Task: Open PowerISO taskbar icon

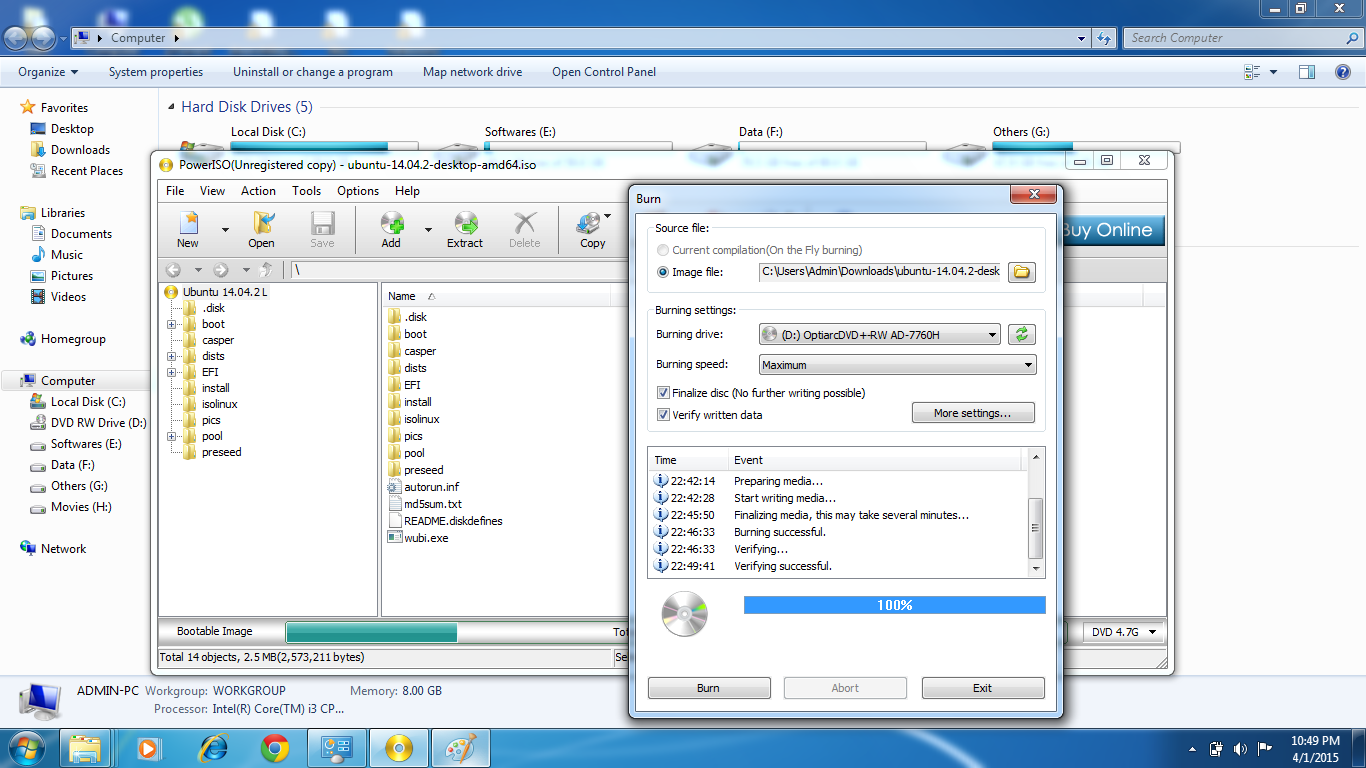Action: [x=399, y=748]
